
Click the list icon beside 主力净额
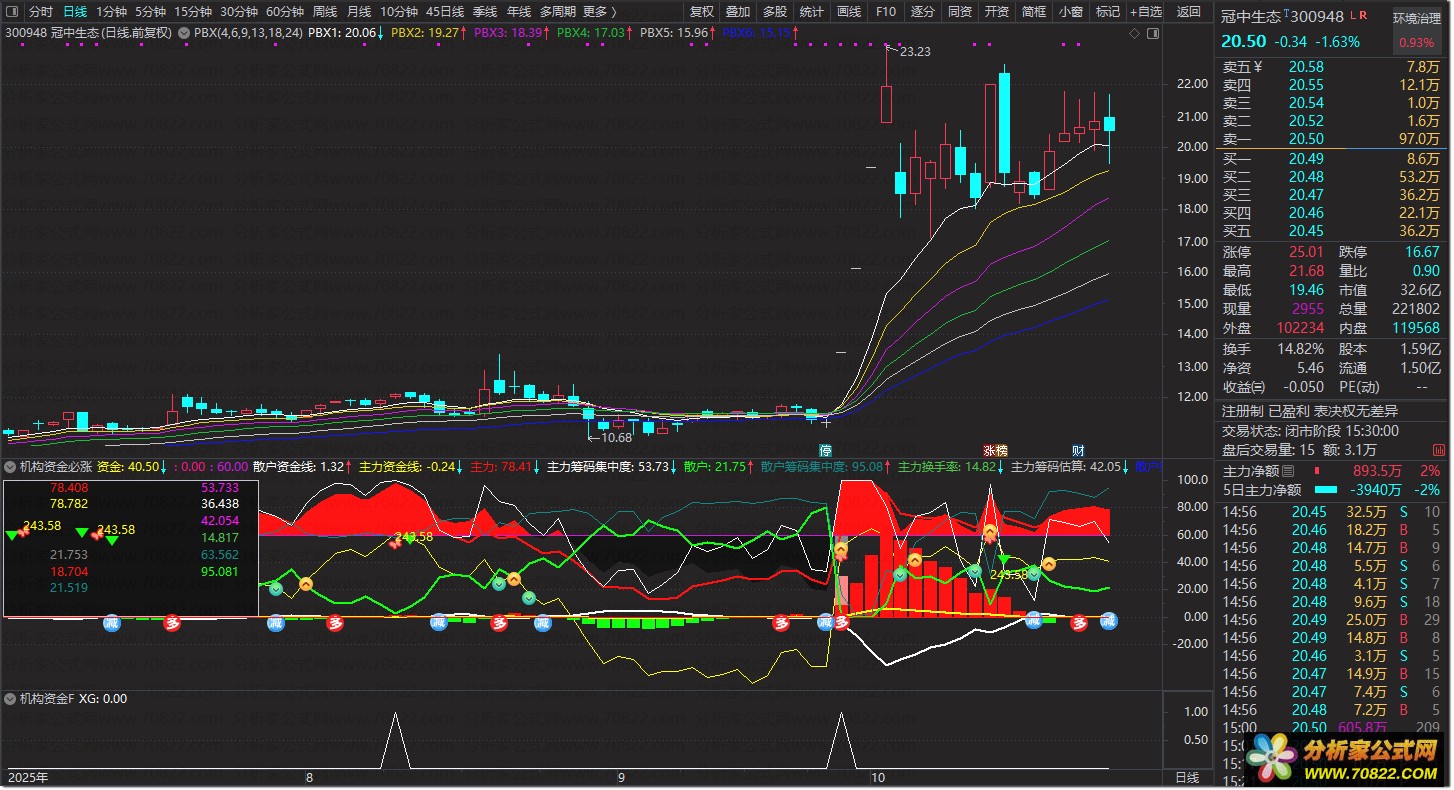click(x=1288, y=471)
